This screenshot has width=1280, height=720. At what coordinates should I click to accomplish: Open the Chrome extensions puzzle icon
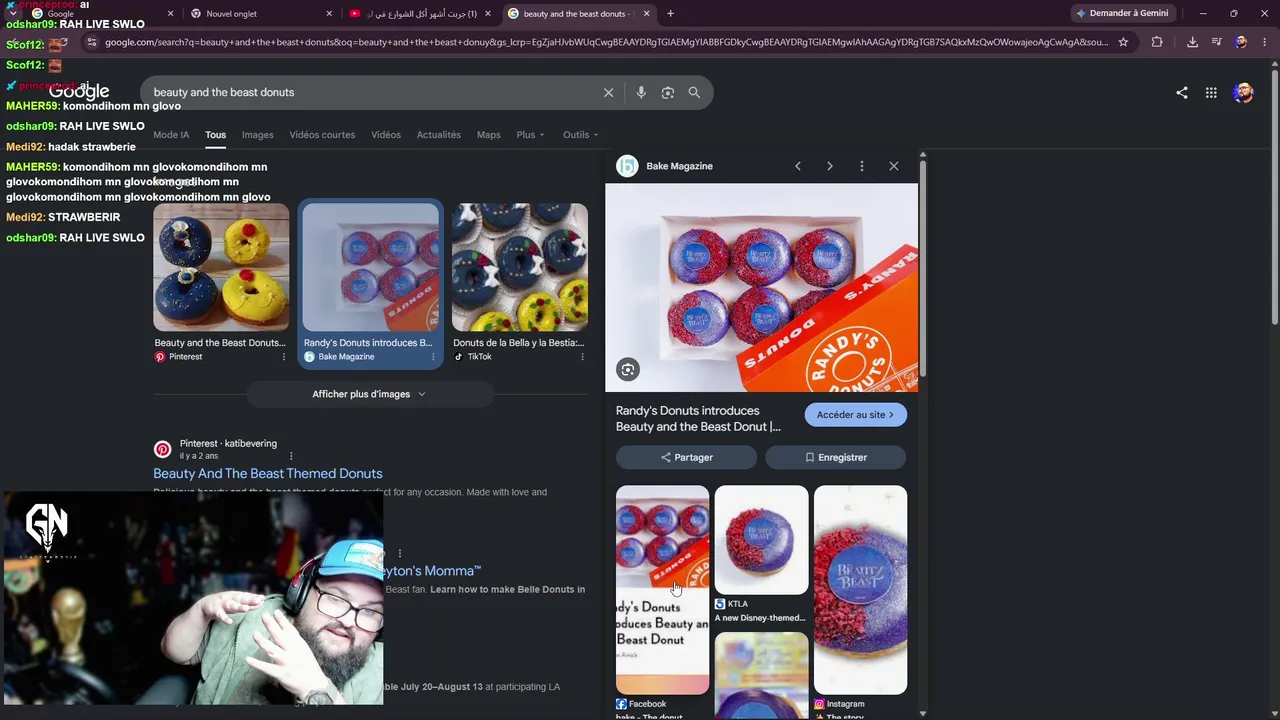pos(1157,42)
